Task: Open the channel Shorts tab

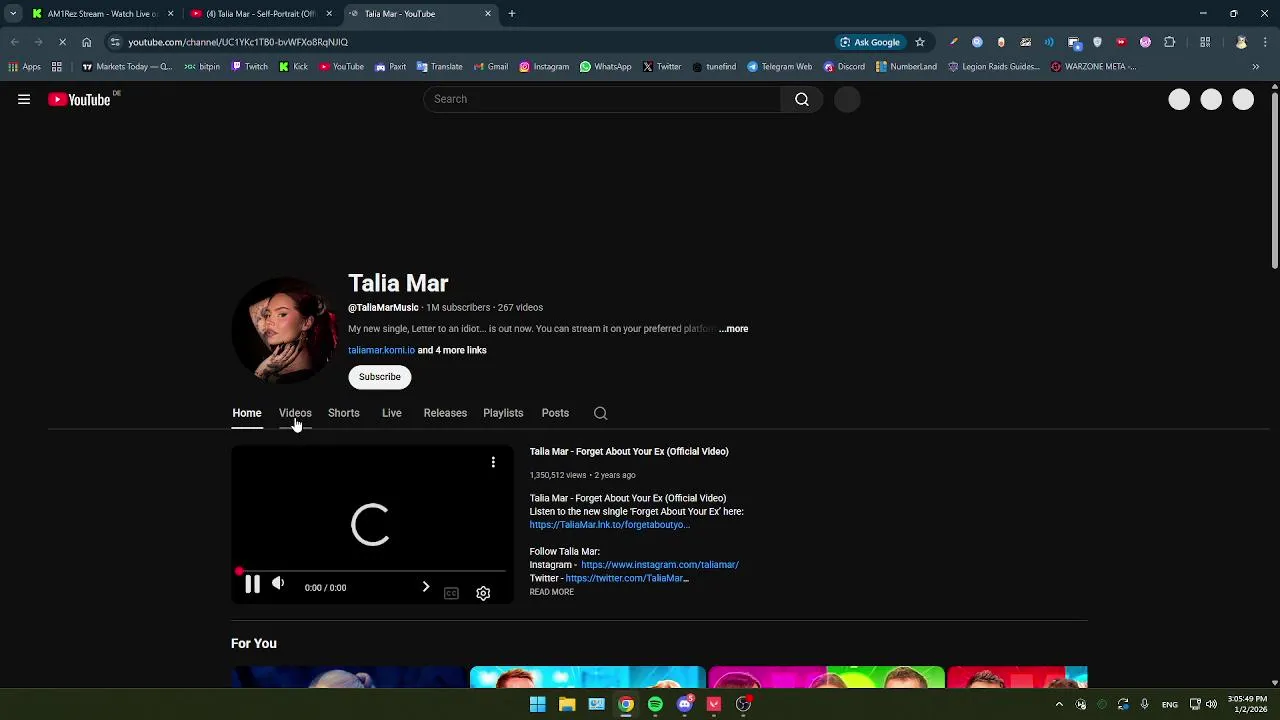Action: coord(344,413)
